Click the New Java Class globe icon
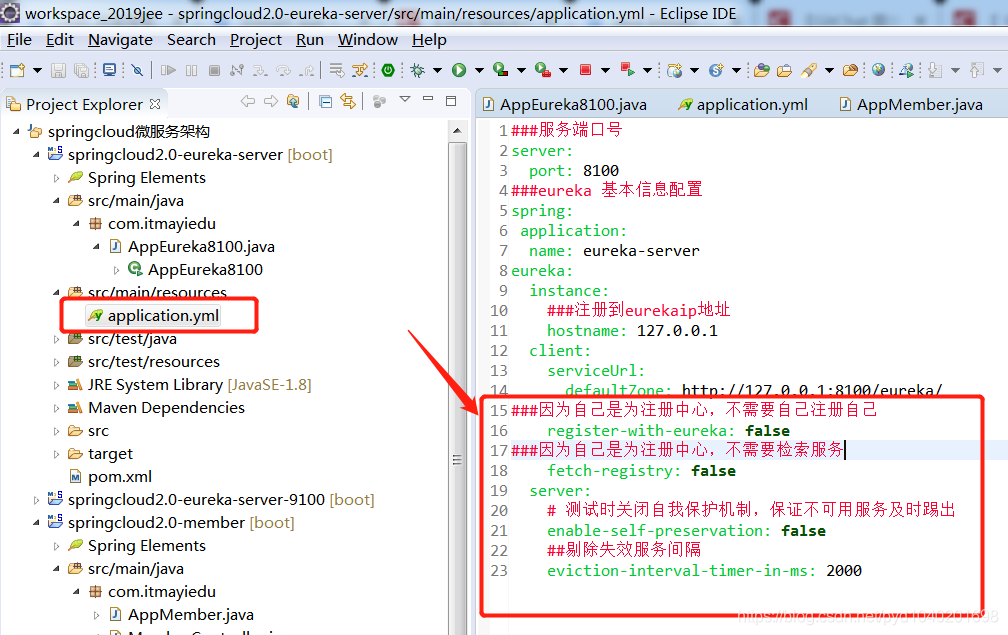This screenshot has height=635, width=1008. click(x=674, y=70)
